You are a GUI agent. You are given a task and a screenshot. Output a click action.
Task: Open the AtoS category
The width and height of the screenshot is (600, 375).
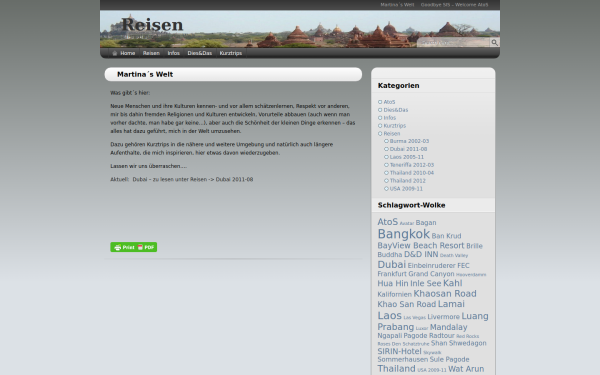[389, 102]
